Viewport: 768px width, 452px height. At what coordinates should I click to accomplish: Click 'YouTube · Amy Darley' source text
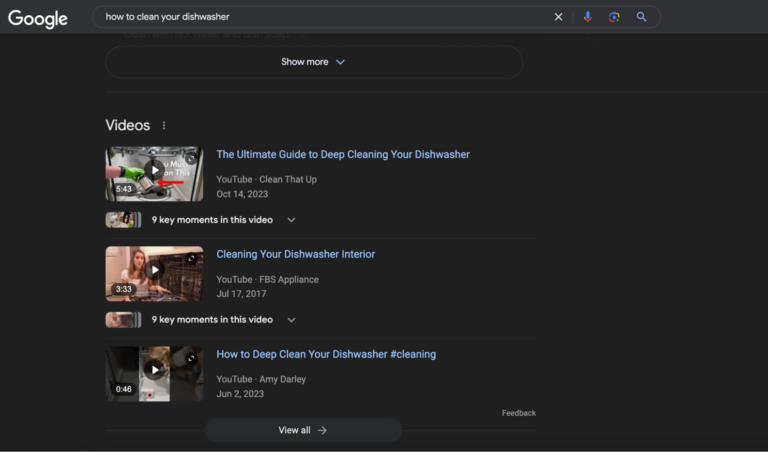[x=261, y=379]
